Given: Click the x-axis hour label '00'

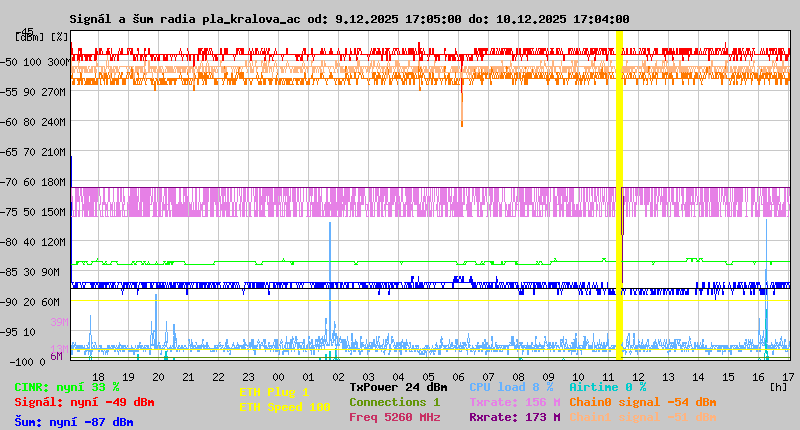Looking at the screenshot, I should (279, 377).
